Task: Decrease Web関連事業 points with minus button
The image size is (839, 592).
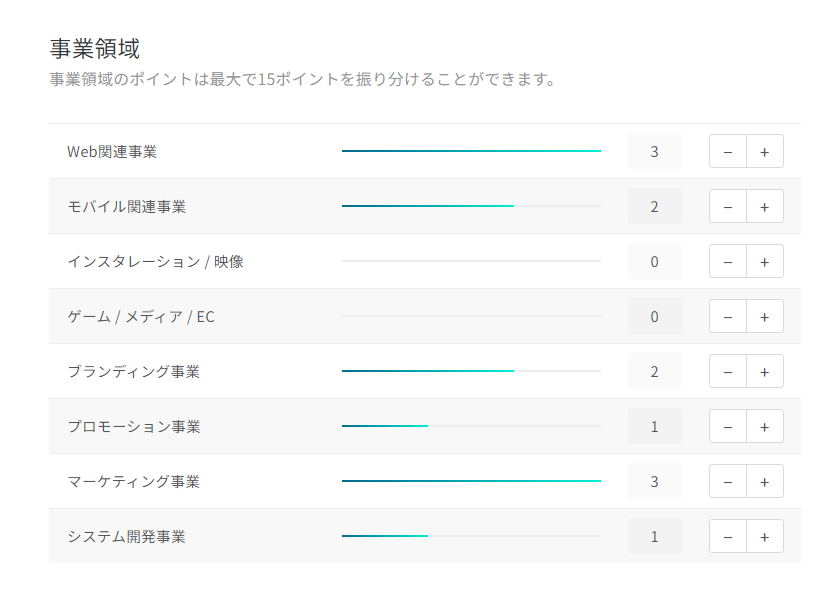Action: 727,151
